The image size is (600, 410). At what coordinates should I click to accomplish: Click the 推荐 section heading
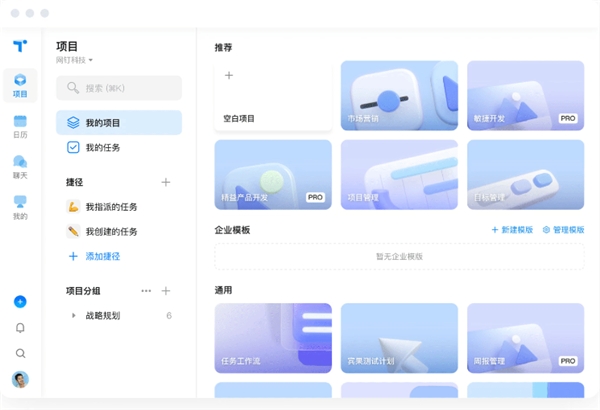coord(223,47)
